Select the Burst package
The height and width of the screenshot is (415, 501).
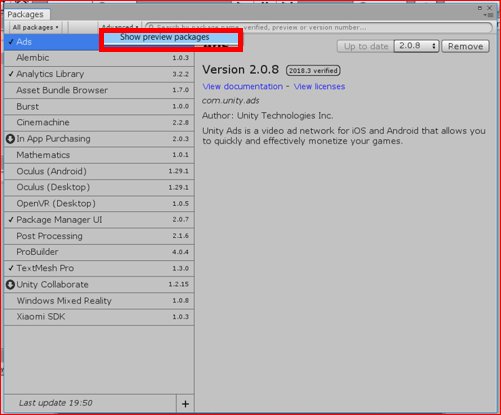99,107
